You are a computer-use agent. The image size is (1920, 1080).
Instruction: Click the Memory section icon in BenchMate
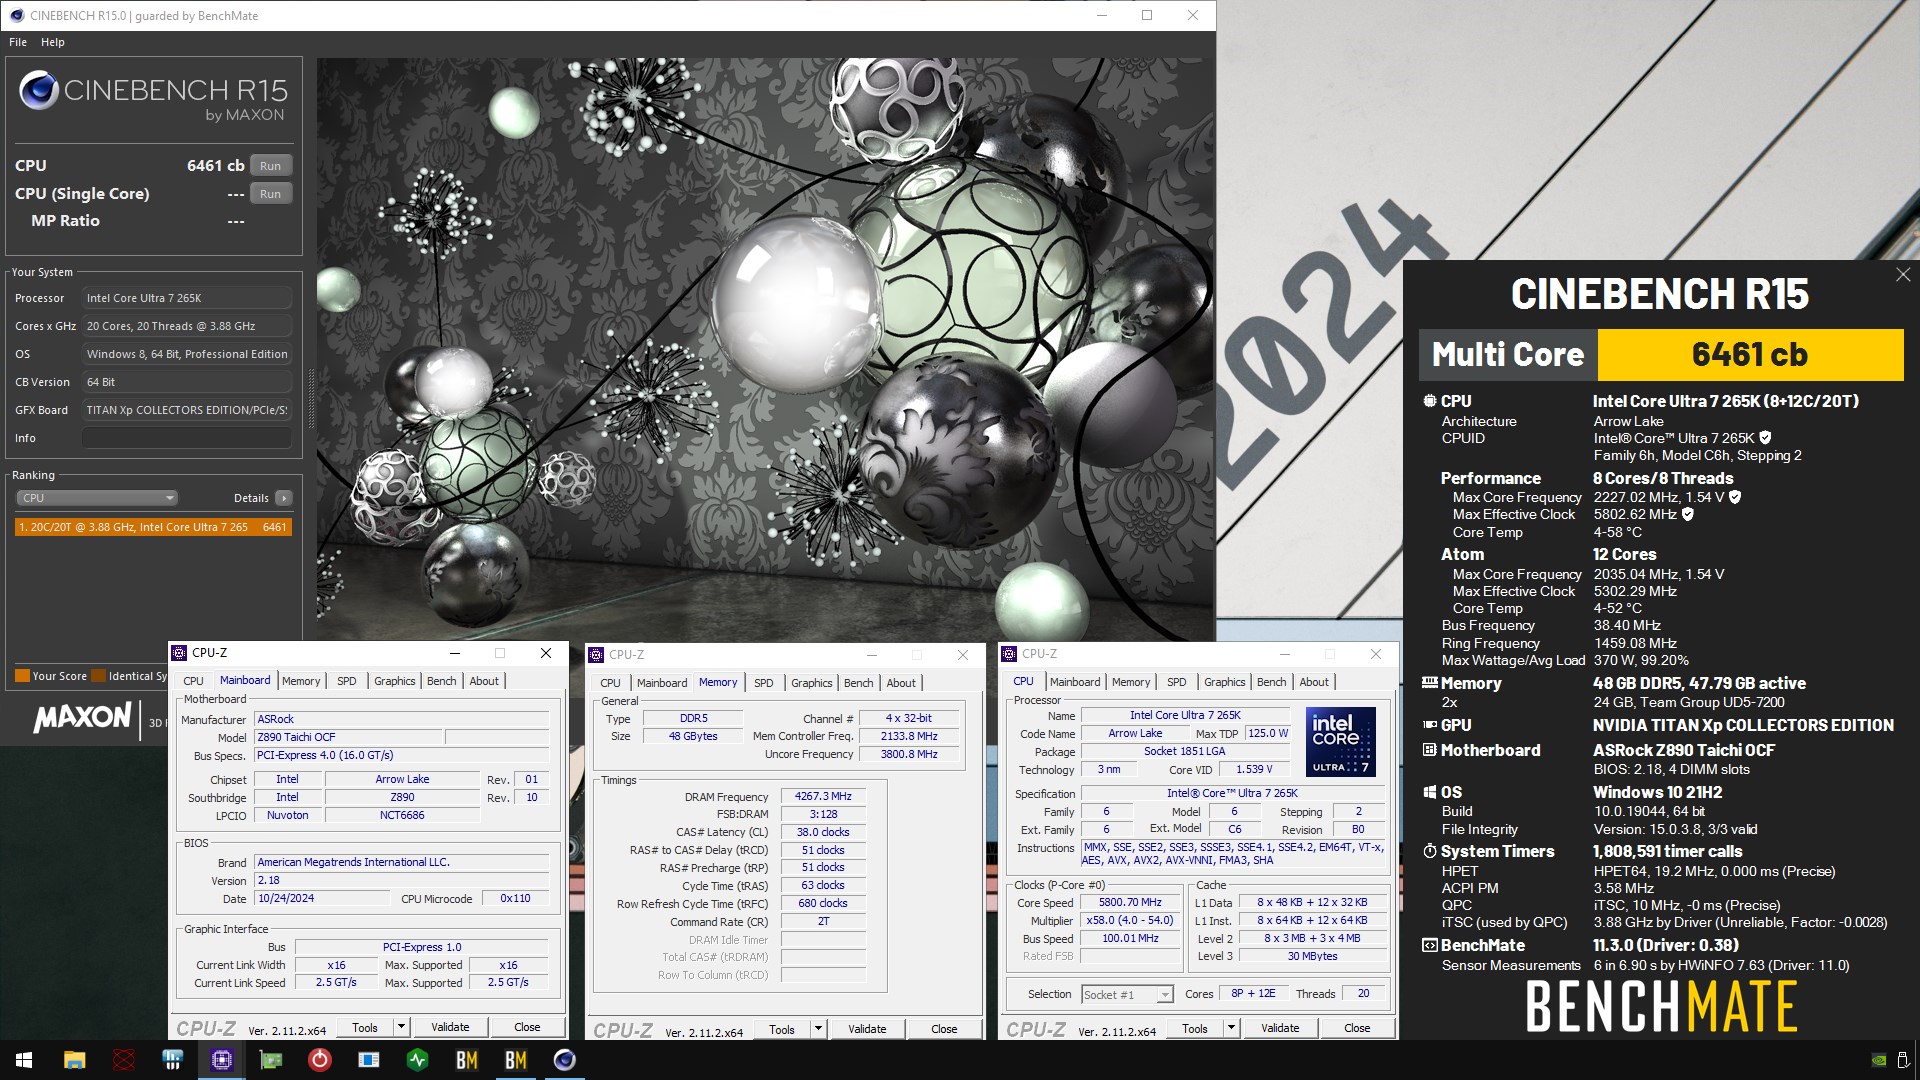(1430, 683)
